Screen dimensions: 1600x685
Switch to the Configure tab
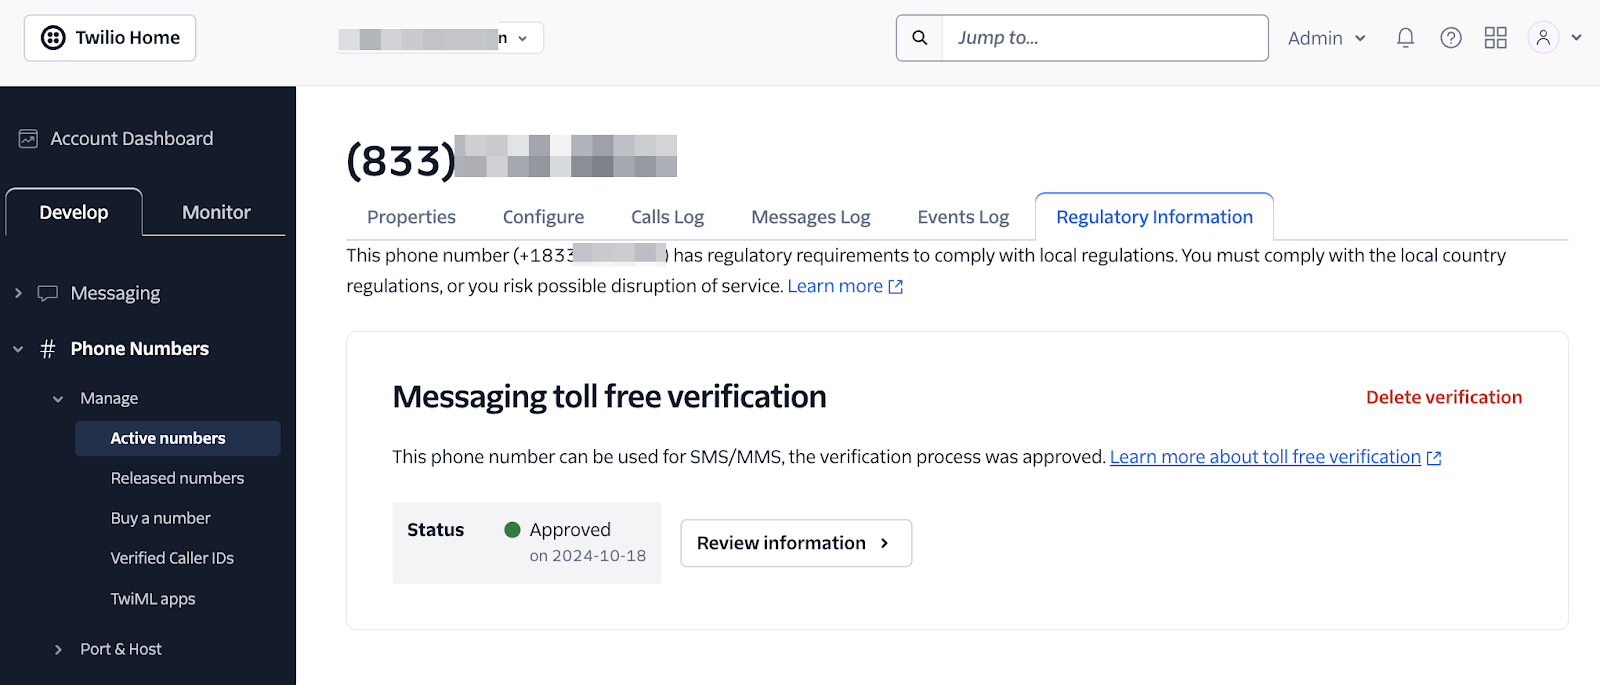[x=543, y=217]
